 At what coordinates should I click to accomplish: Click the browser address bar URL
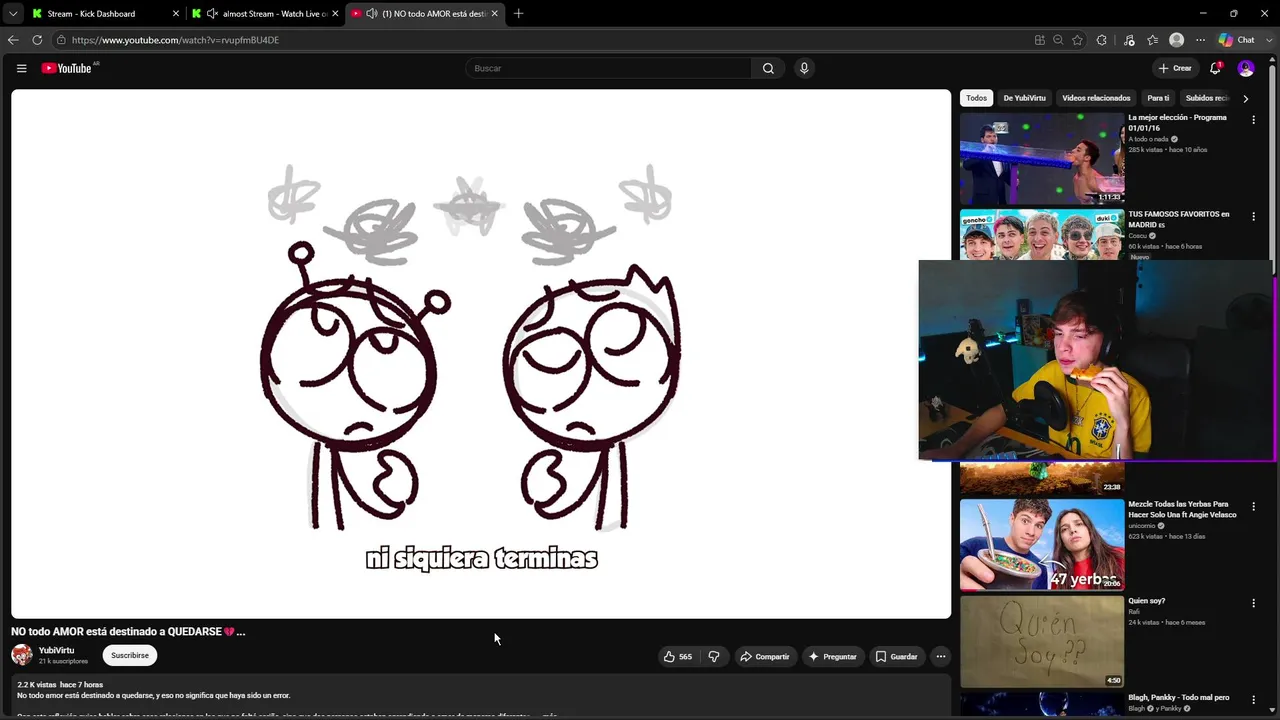point(175,40)
